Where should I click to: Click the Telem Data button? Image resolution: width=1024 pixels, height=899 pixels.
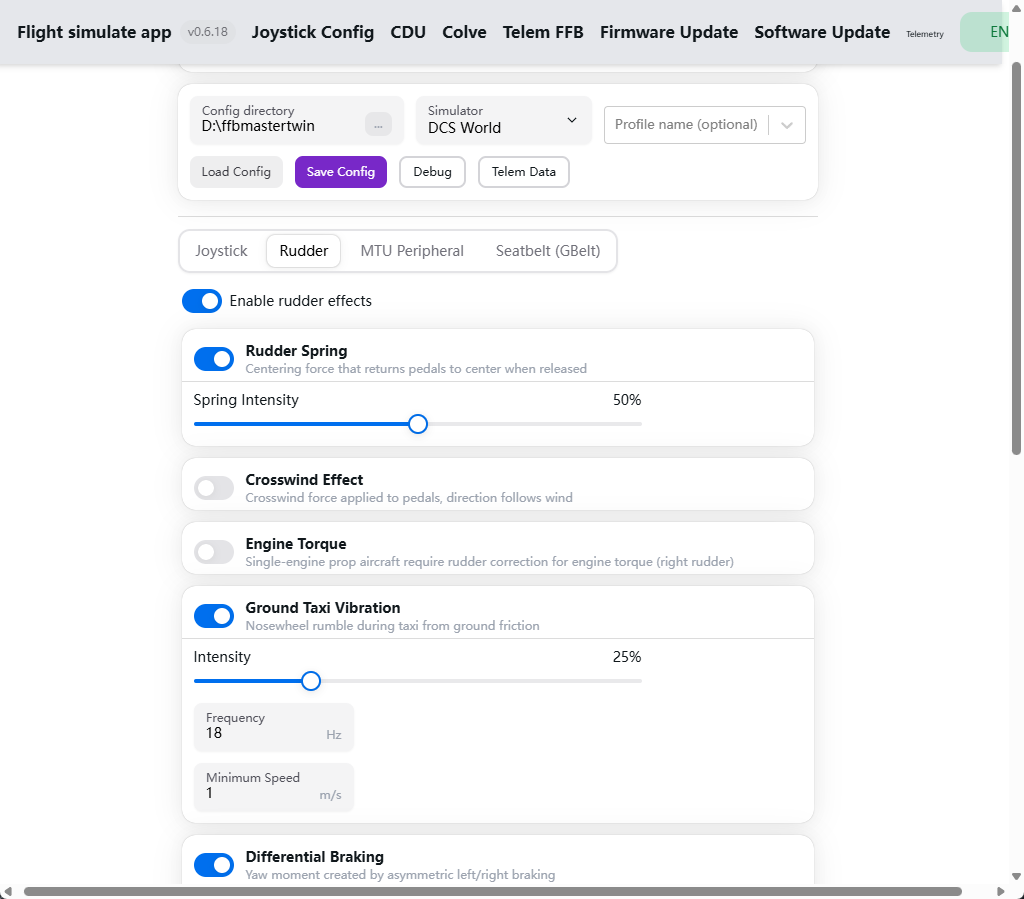(524, 172)
